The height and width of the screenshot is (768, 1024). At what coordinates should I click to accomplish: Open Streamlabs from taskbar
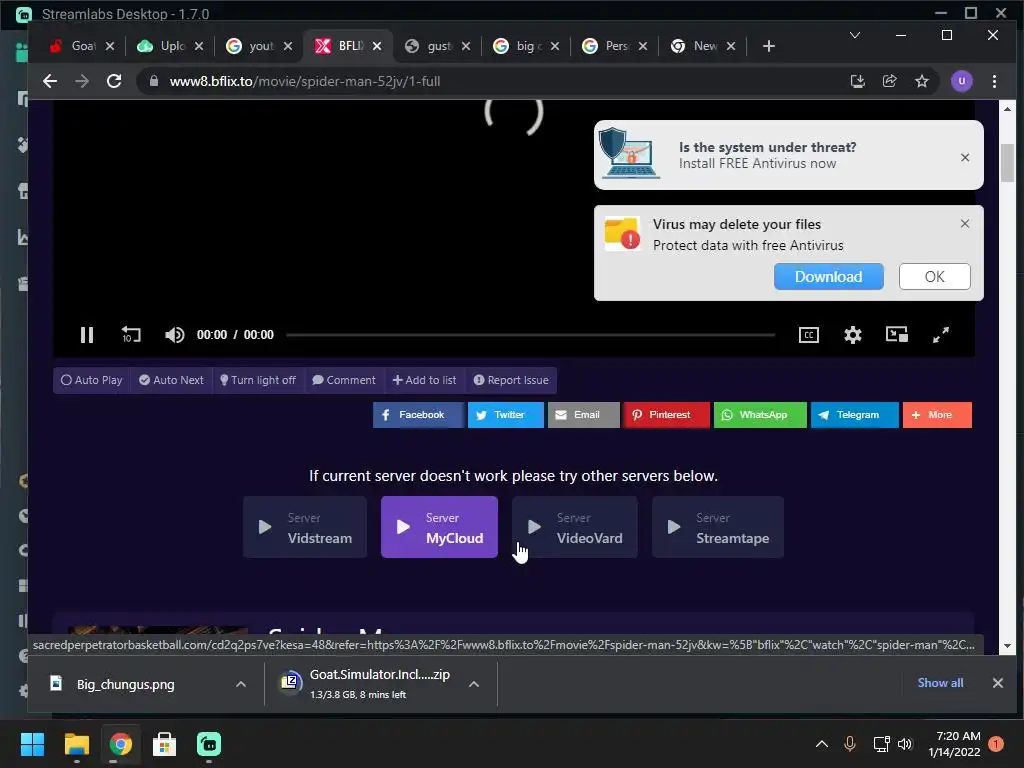(x=208, y=744)
